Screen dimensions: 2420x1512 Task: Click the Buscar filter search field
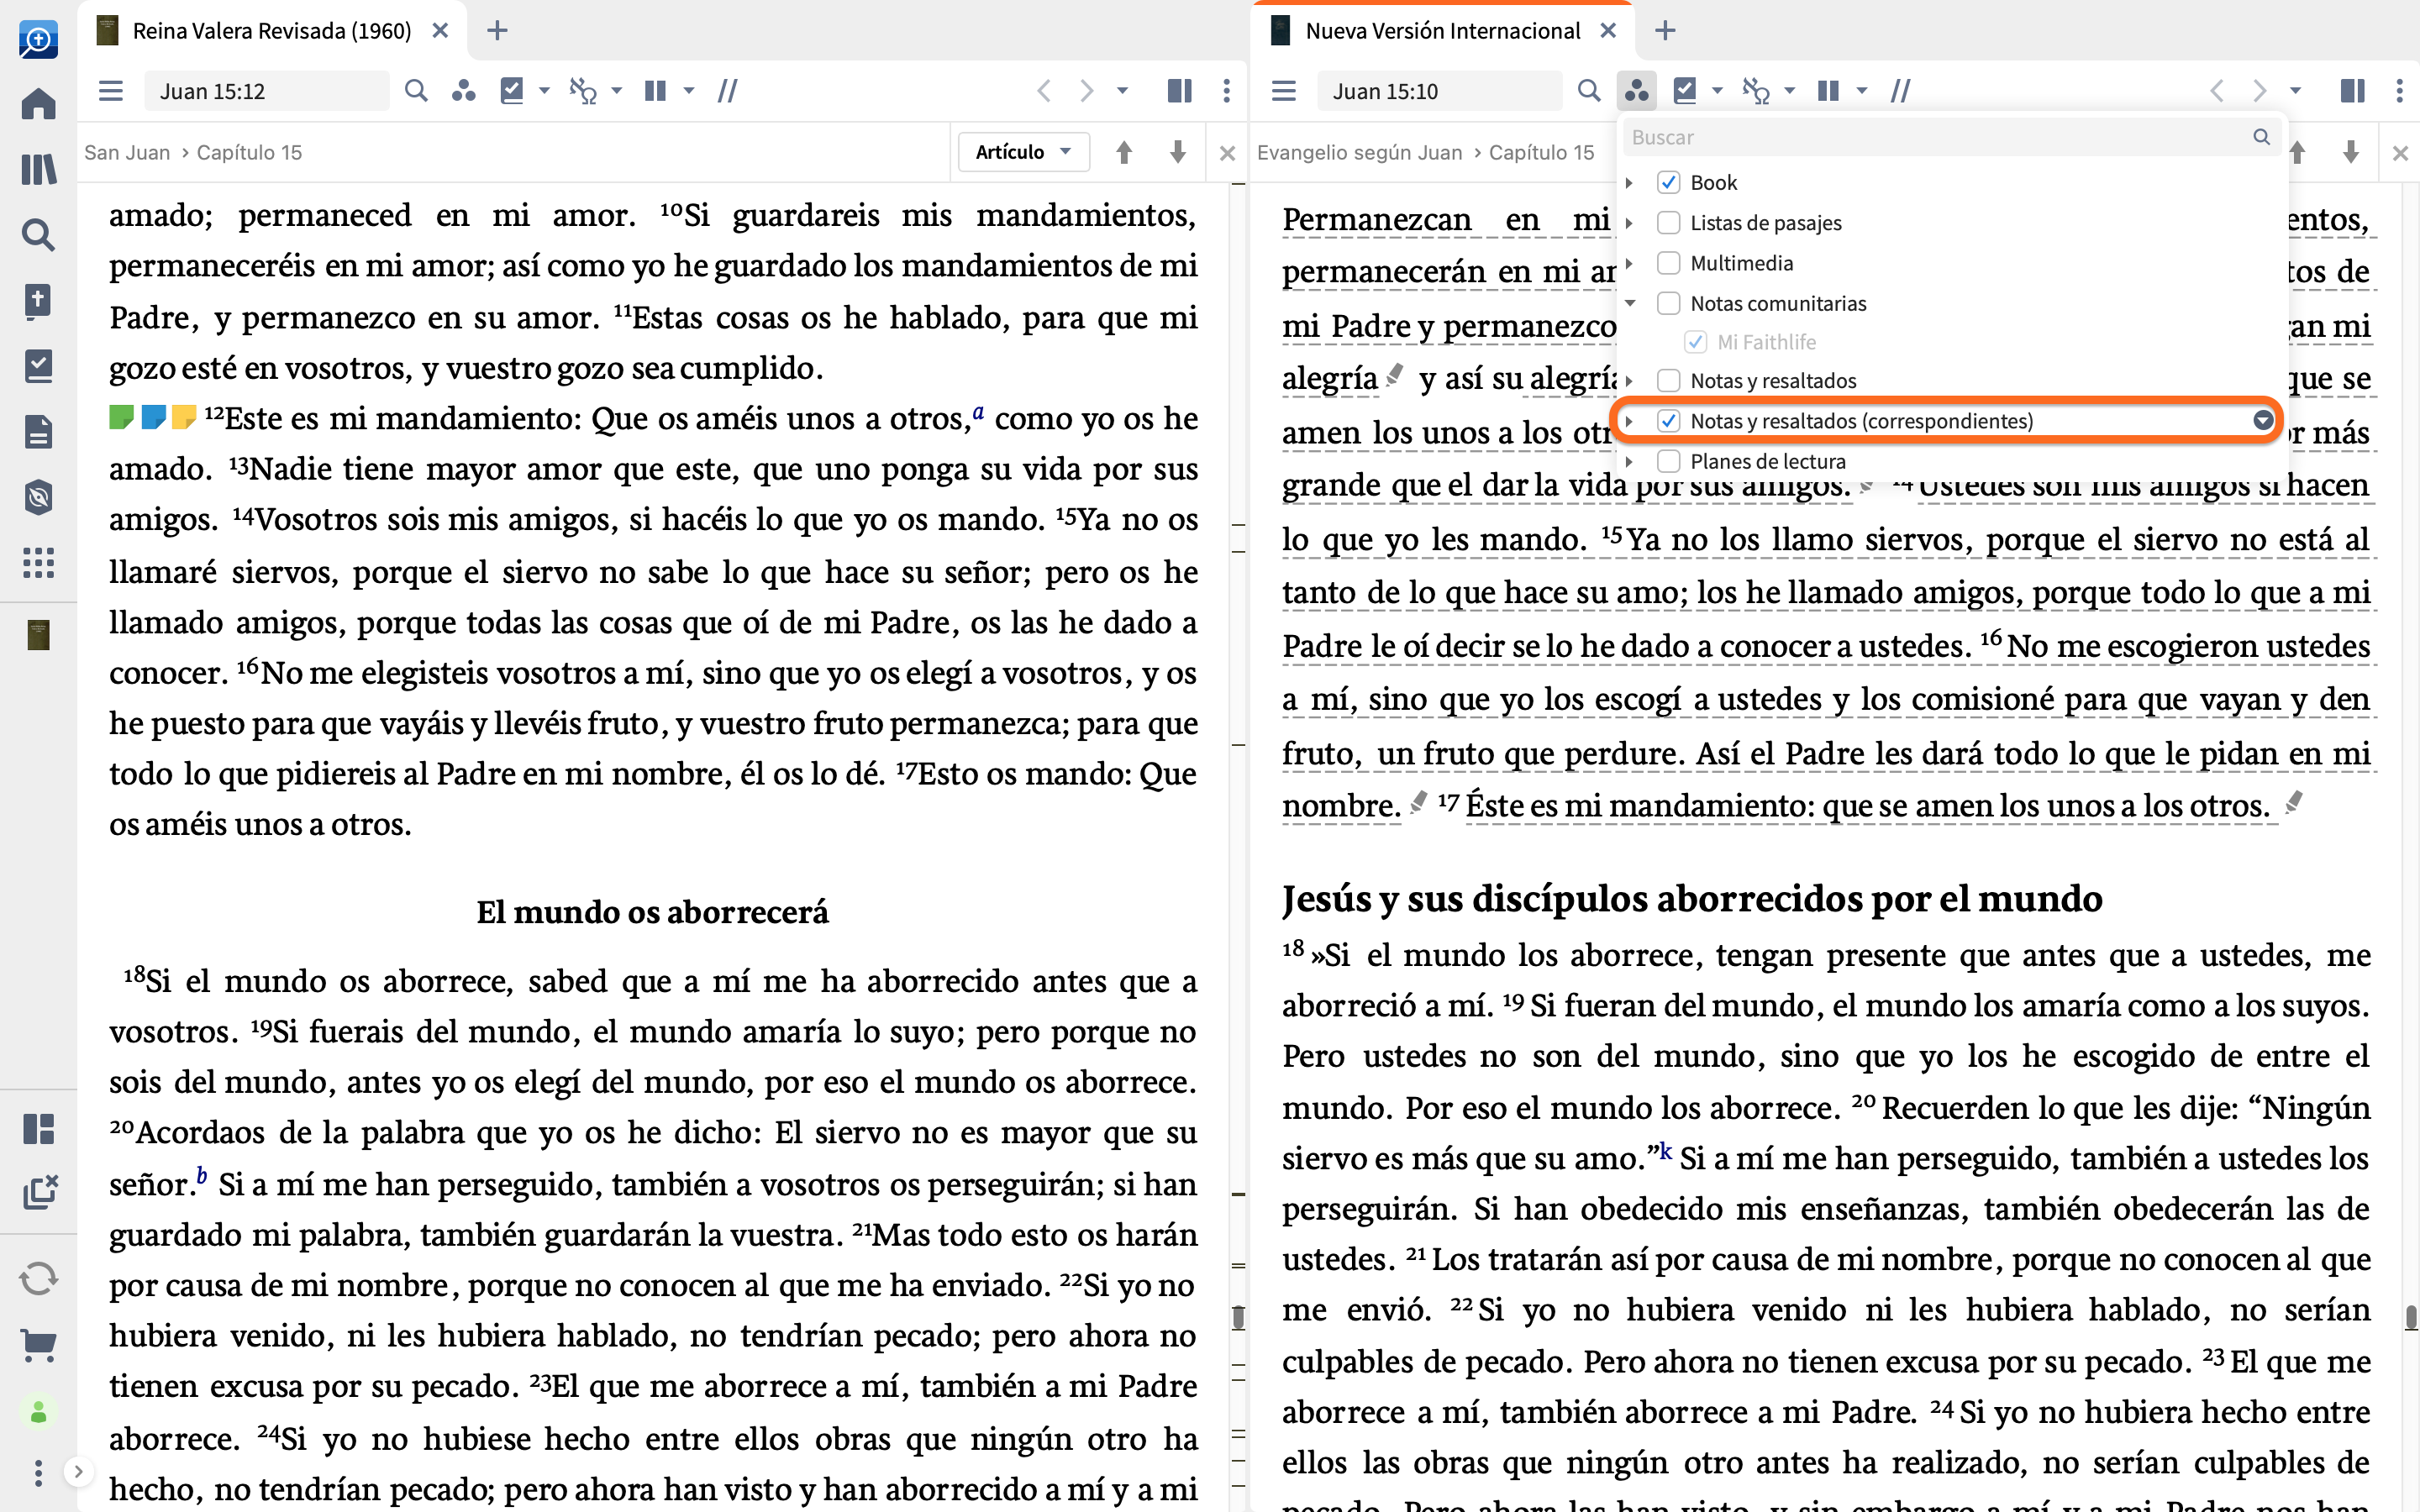1950,137
